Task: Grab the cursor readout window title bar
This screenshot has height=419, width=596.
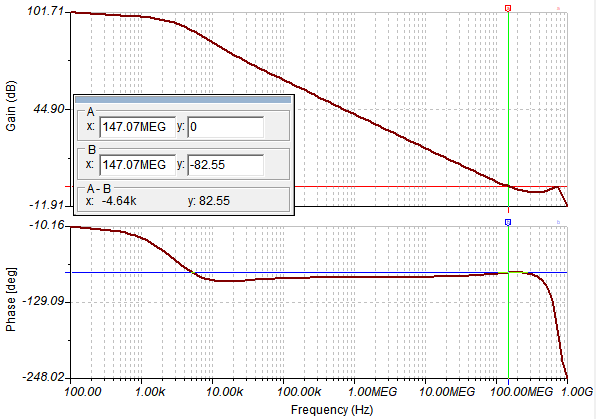Action: click(183, 100)
